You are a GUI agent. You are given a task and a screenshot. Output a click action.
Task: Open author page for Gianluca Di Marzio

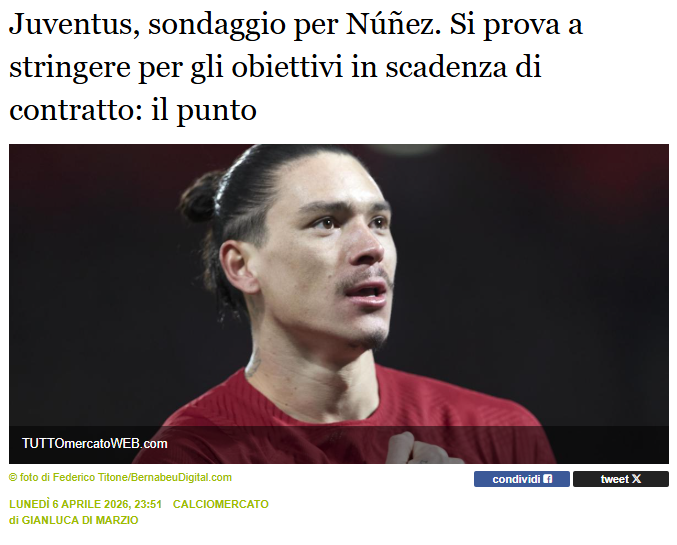click(x=80, y=520)
